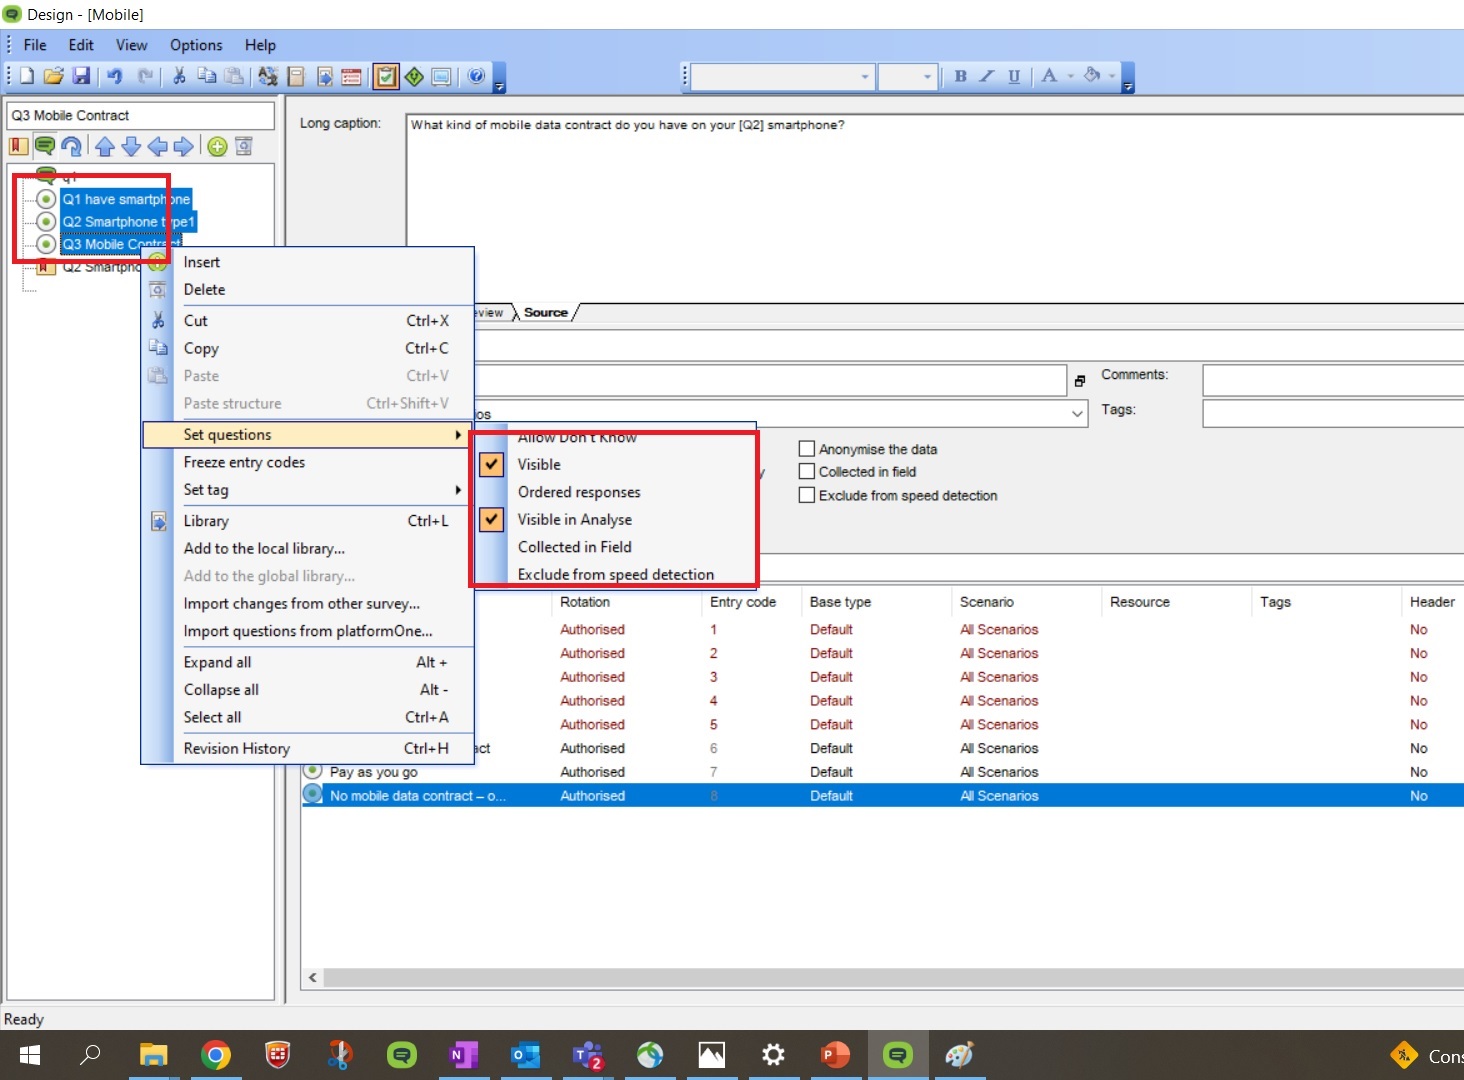Viewport: 1464px width, 1080px height.
Task: Click the red chapter bookmark icon above the tree
Action: tap(19, 146)
